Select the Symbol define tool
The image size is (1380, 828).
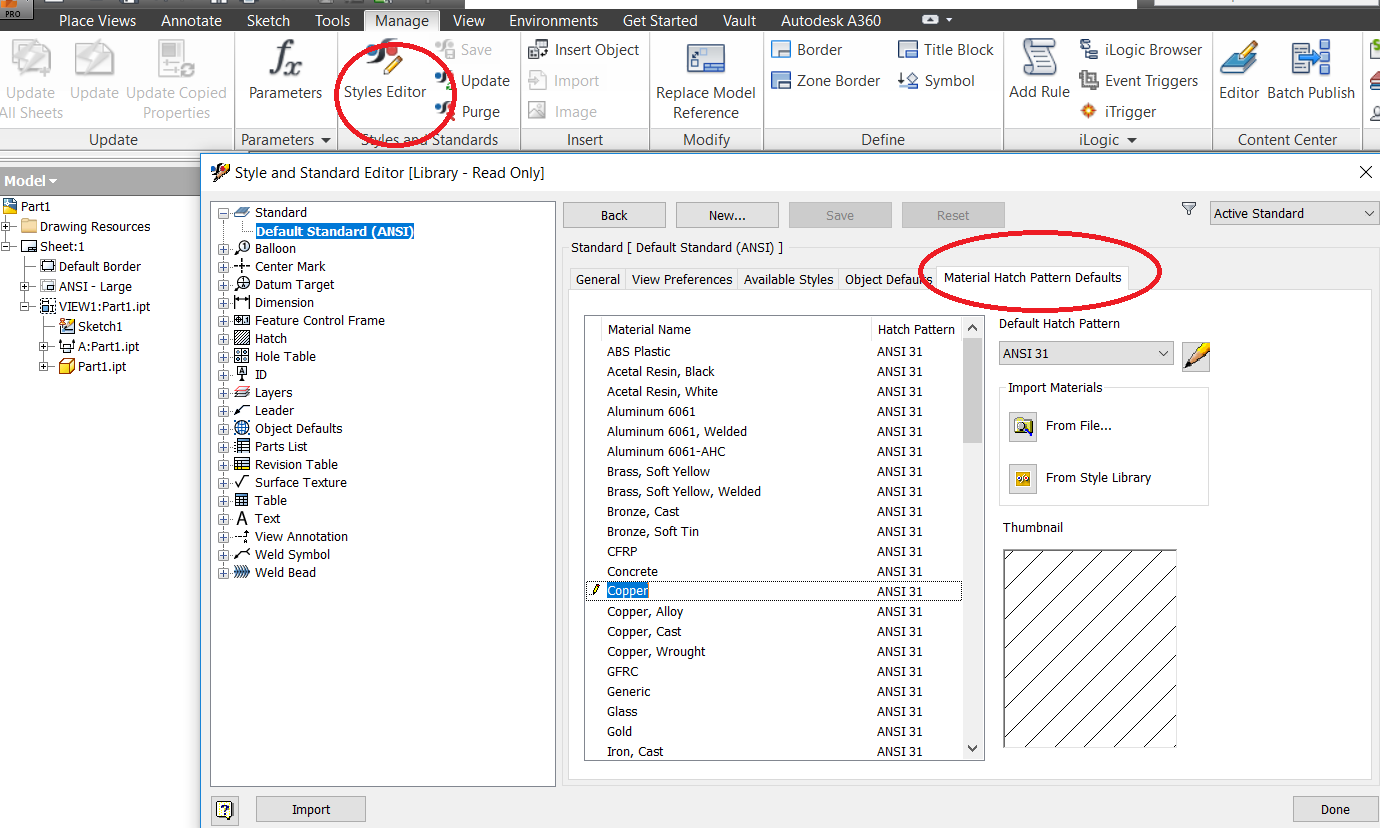pos(937,81)
